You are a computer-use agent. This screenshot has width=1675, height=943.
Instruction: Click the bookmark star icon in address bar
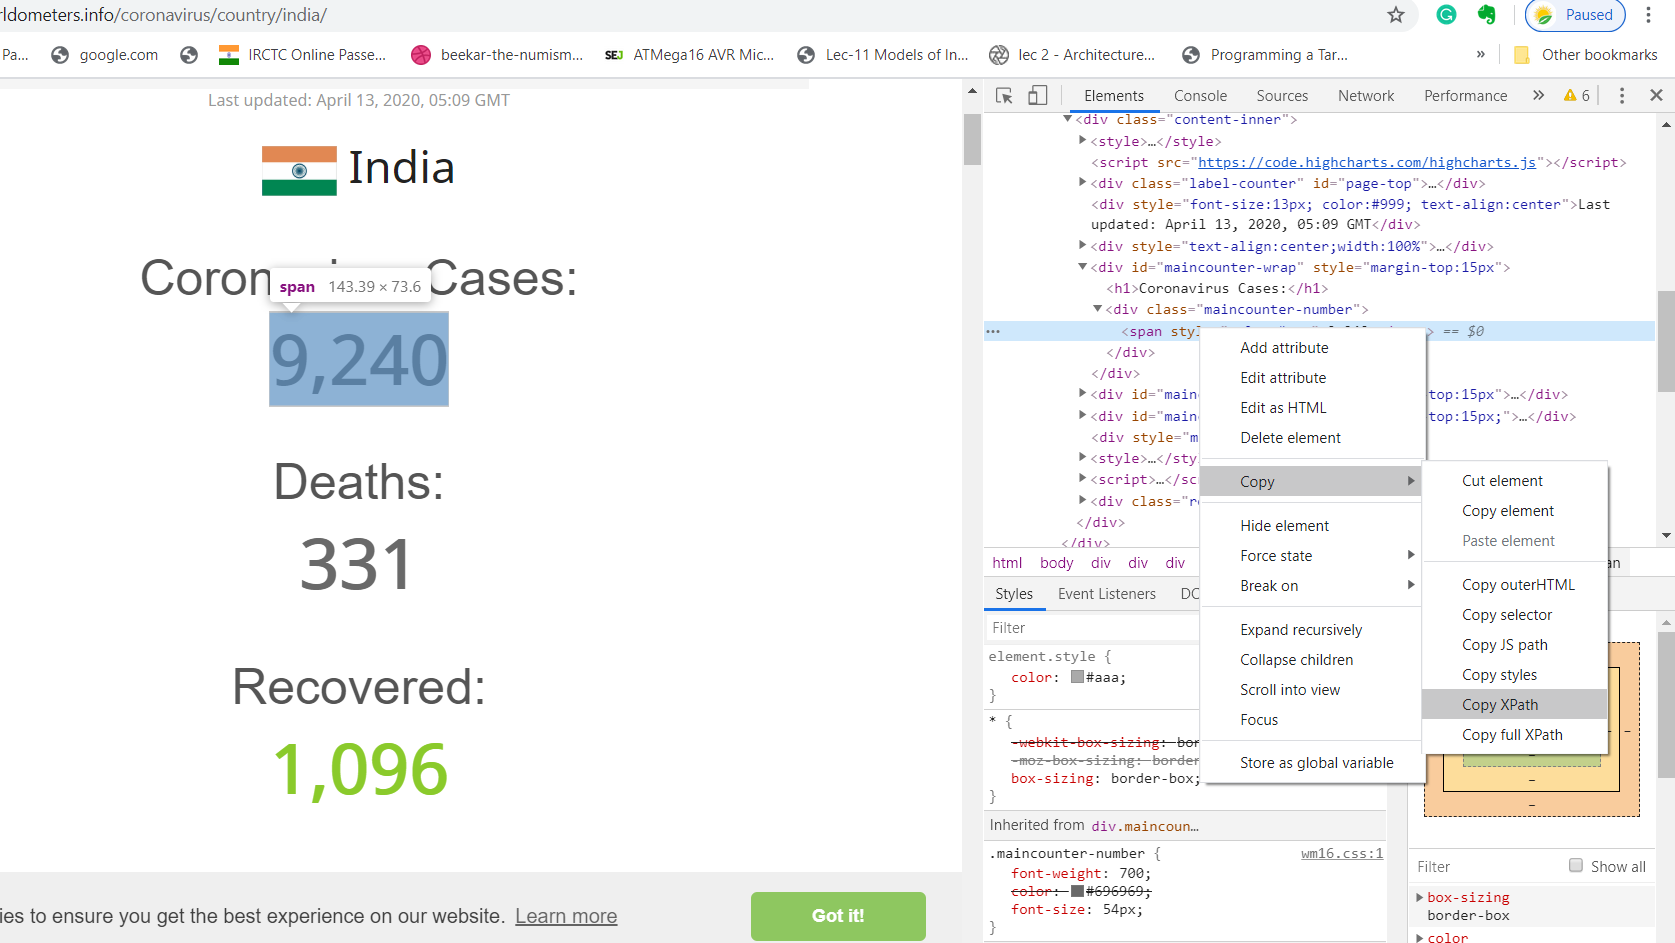[x=1396, y=14]
